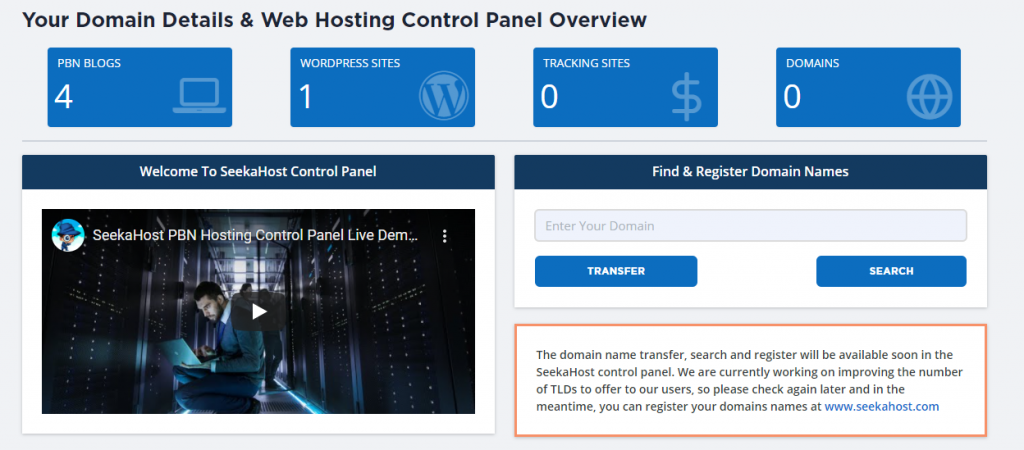The width and height of the screenshot is (1024, 450).
Task: Click the WordPress logo icon
Action: pos(443,95)
